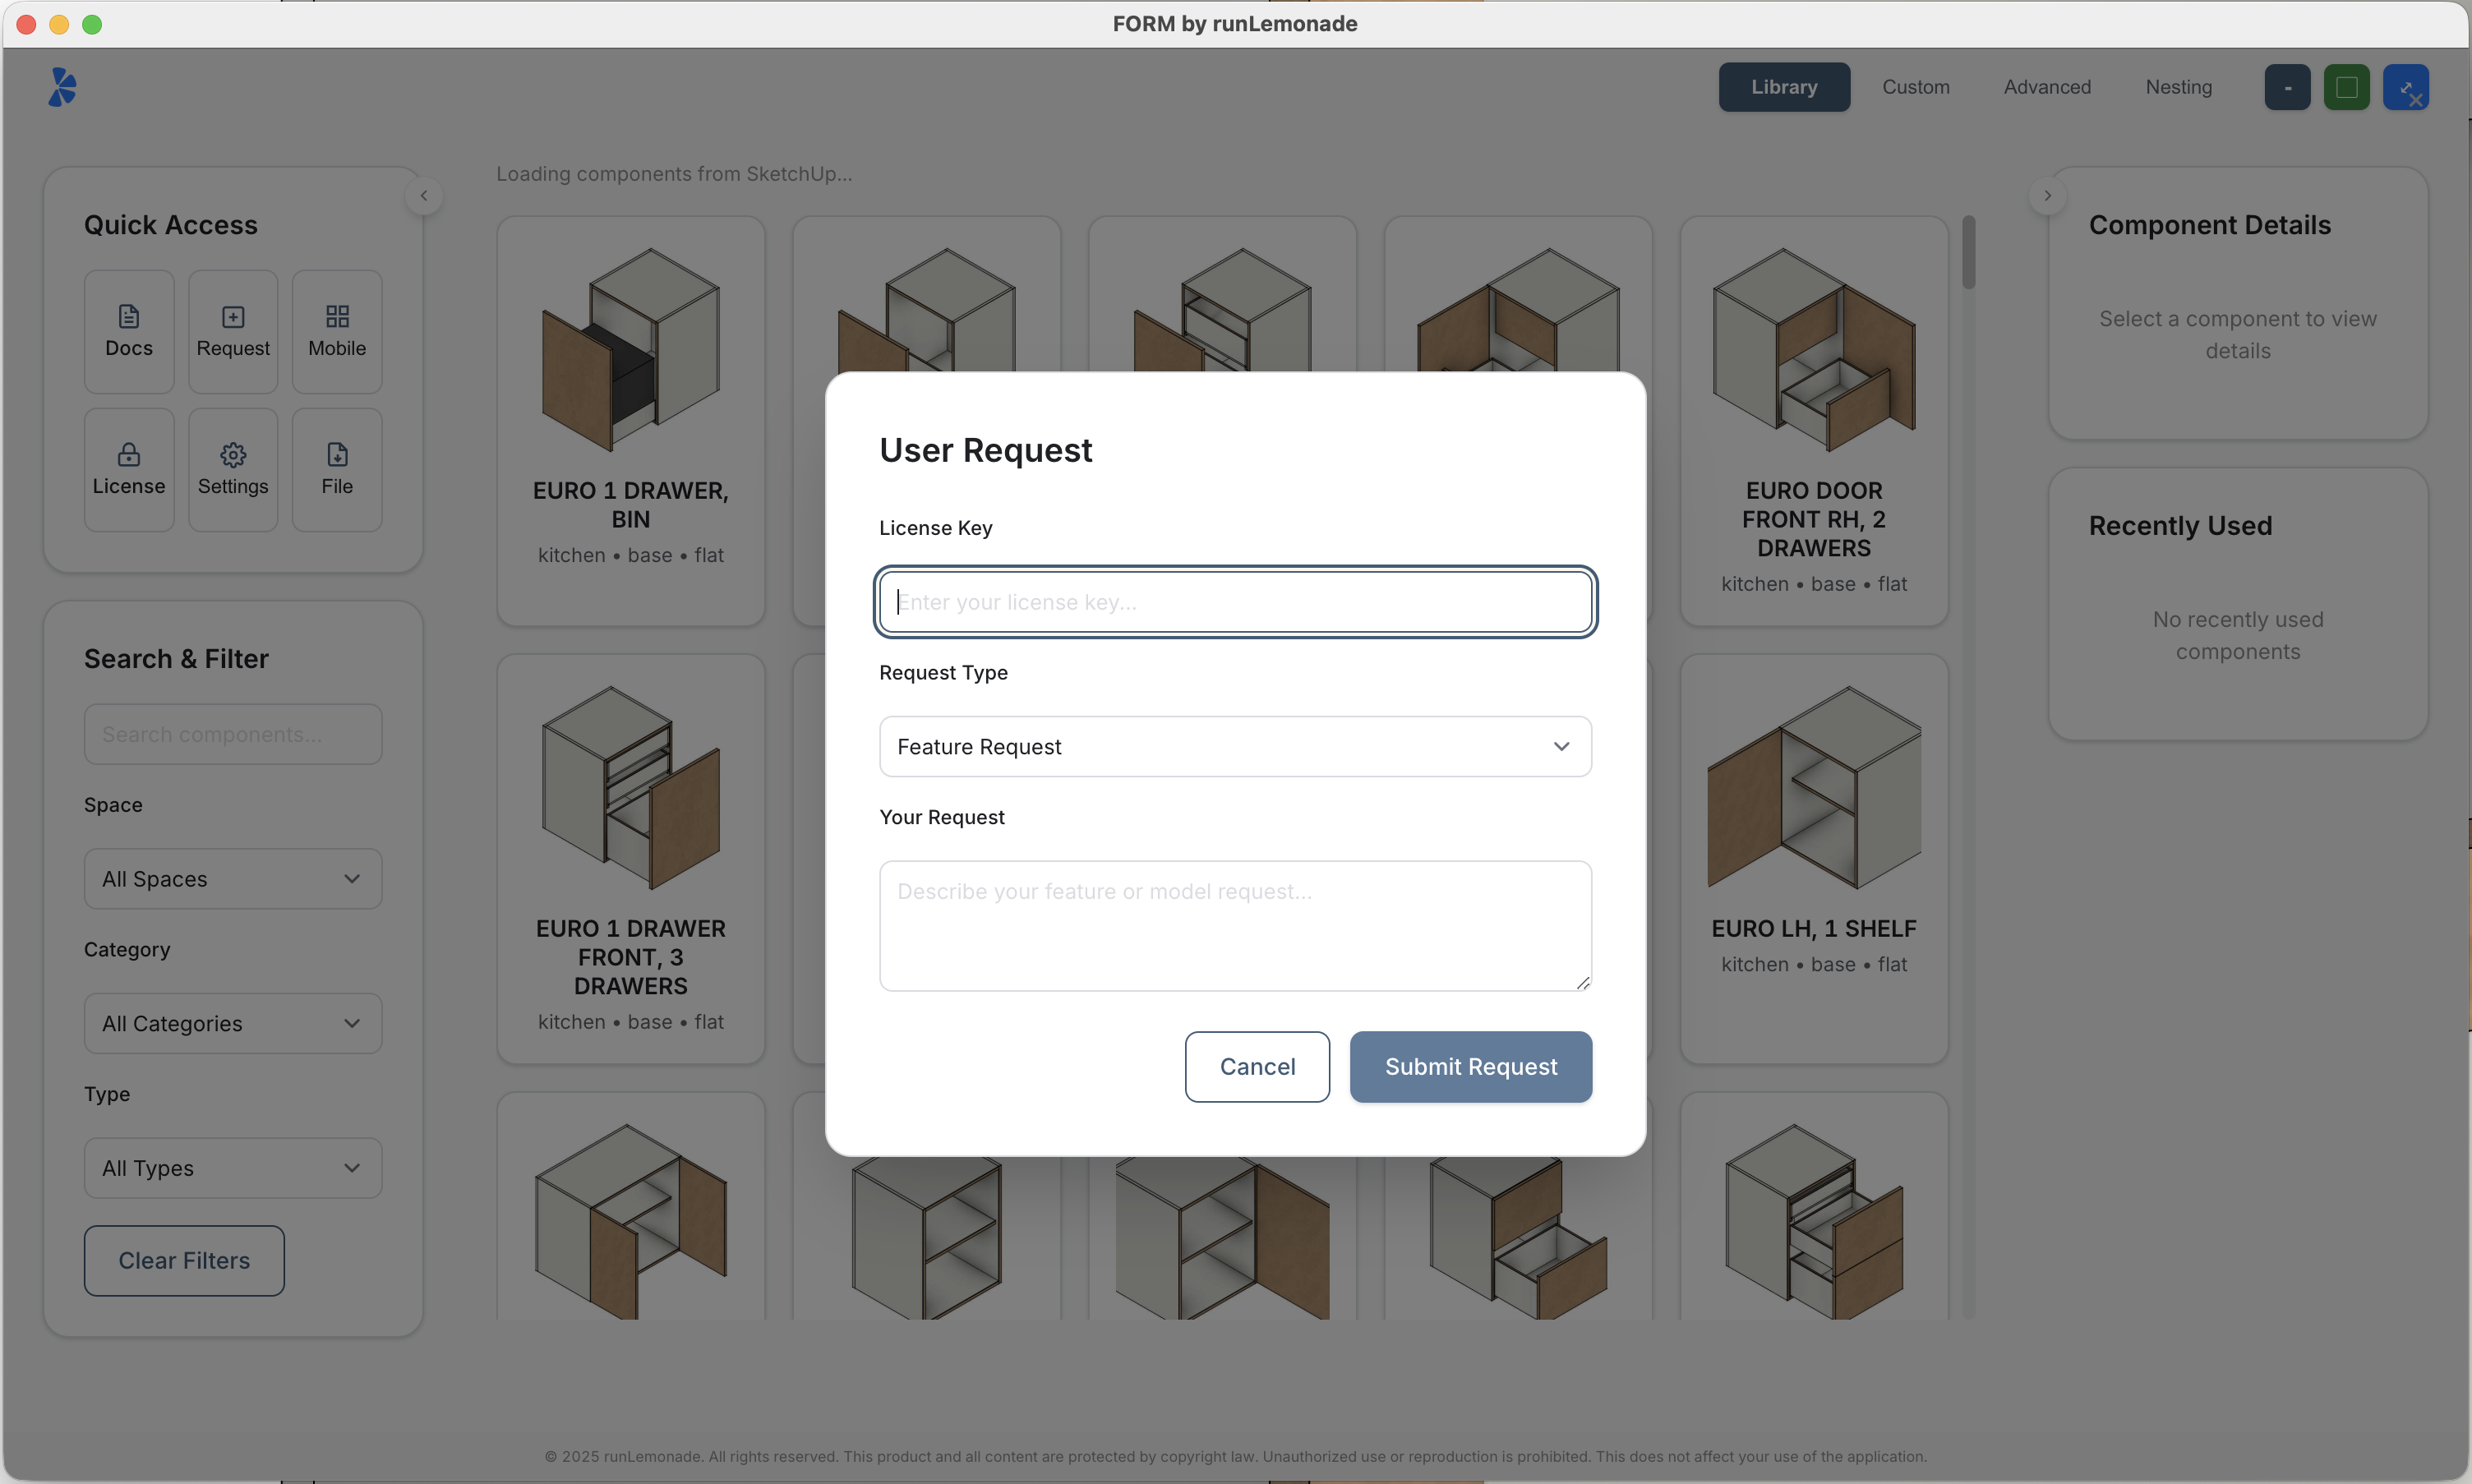This screenshot has height=1484, width=2472.
Task: Expand the All Spaces dropdown
Action: [232, 878]
